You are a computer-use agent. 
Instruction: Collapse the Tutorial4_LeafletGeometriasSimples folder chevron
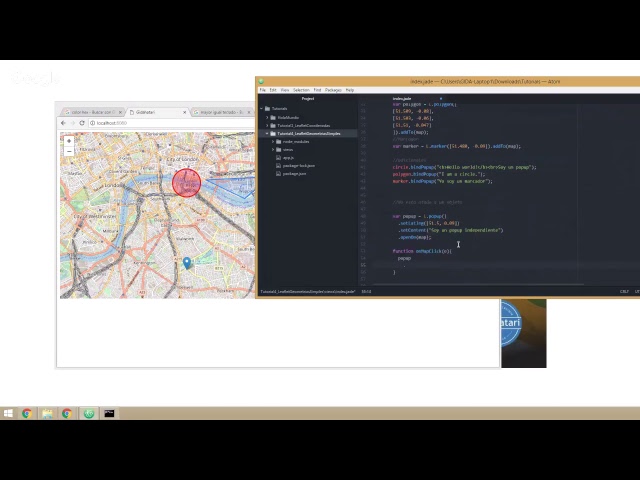coord(267,133)
